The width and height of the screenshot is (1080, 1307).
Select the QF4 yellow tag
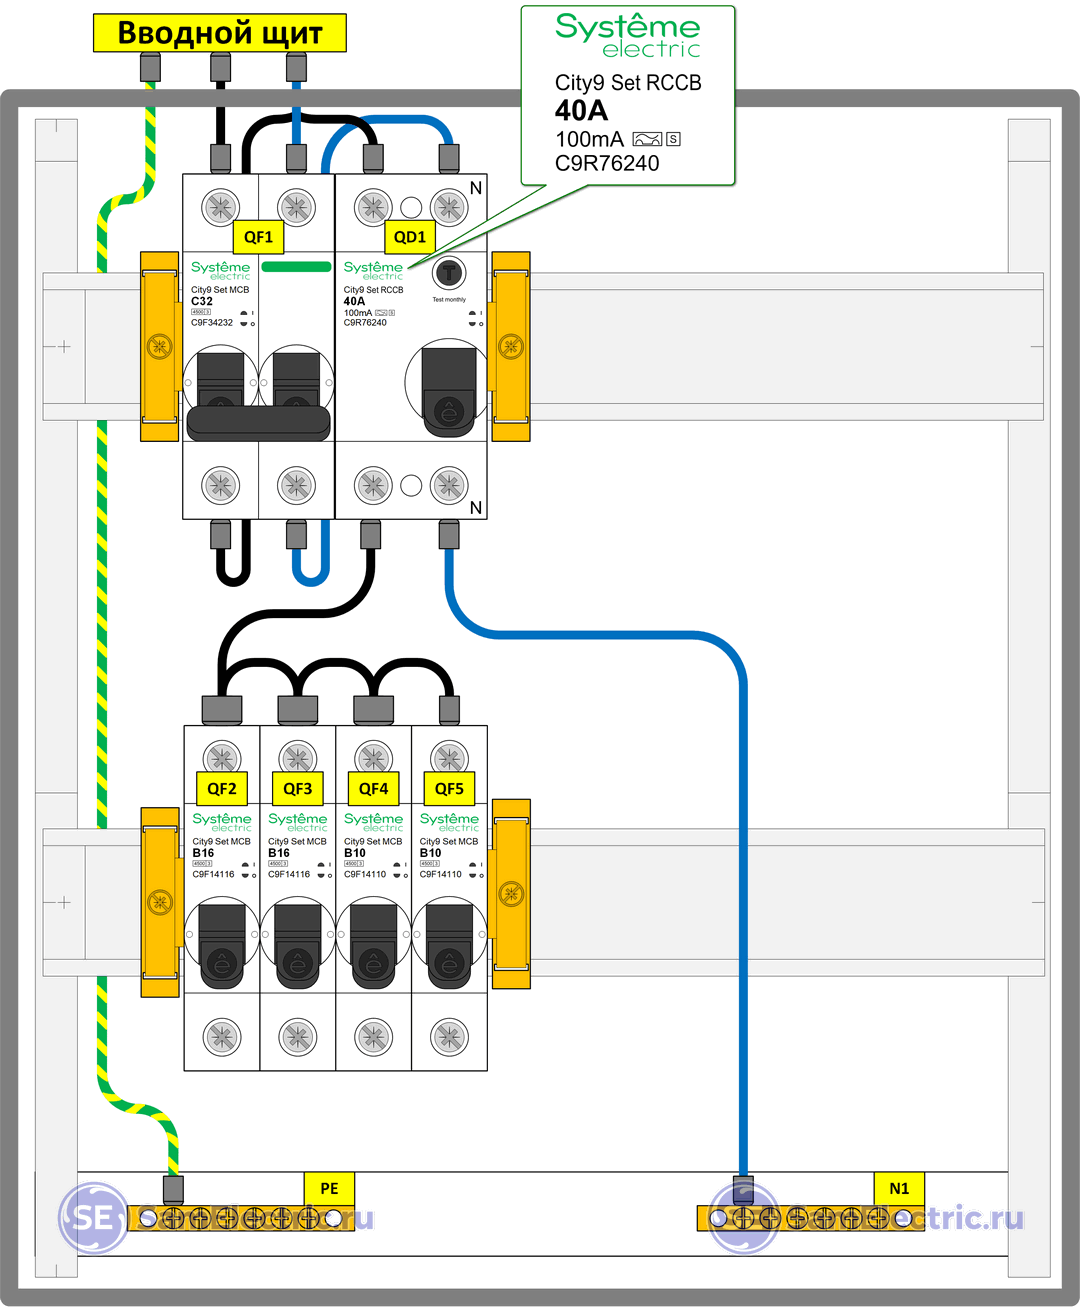click(374, 788)
